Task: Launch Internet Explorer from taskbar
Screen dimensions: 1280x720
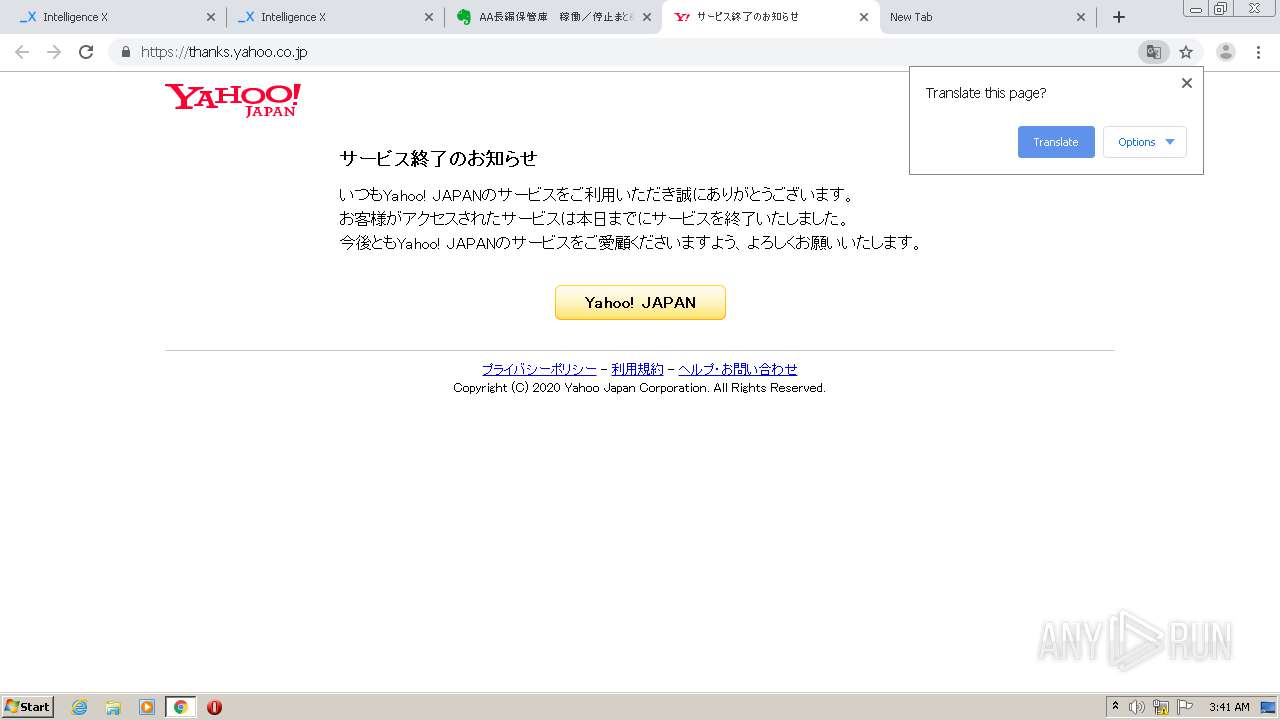Action: pos(79,707)
